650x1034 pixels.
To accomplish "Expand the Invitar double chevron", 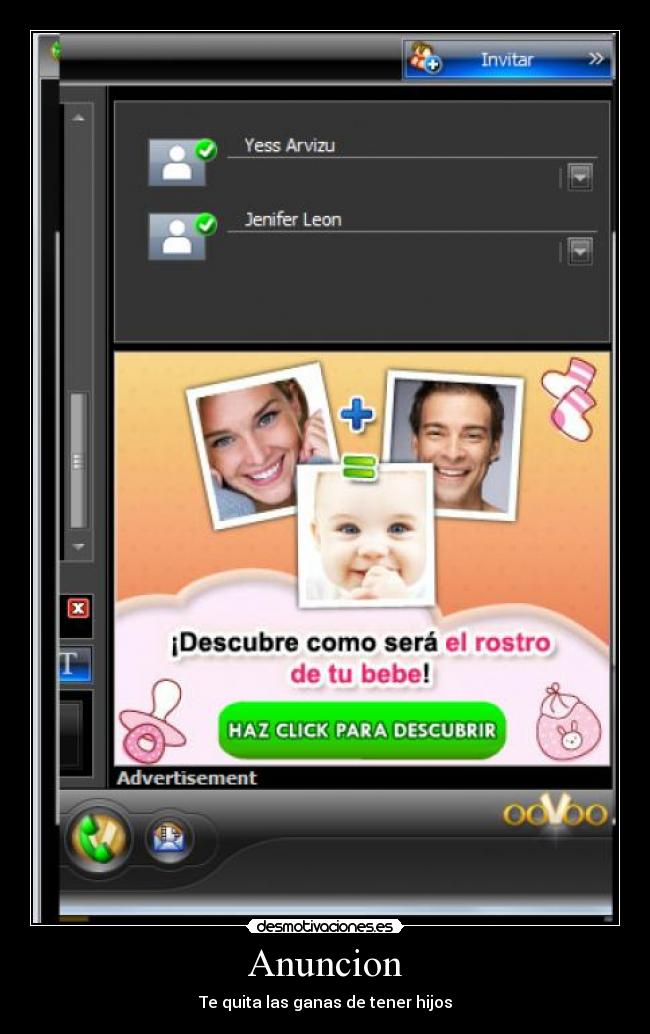I will coord(596,59).
